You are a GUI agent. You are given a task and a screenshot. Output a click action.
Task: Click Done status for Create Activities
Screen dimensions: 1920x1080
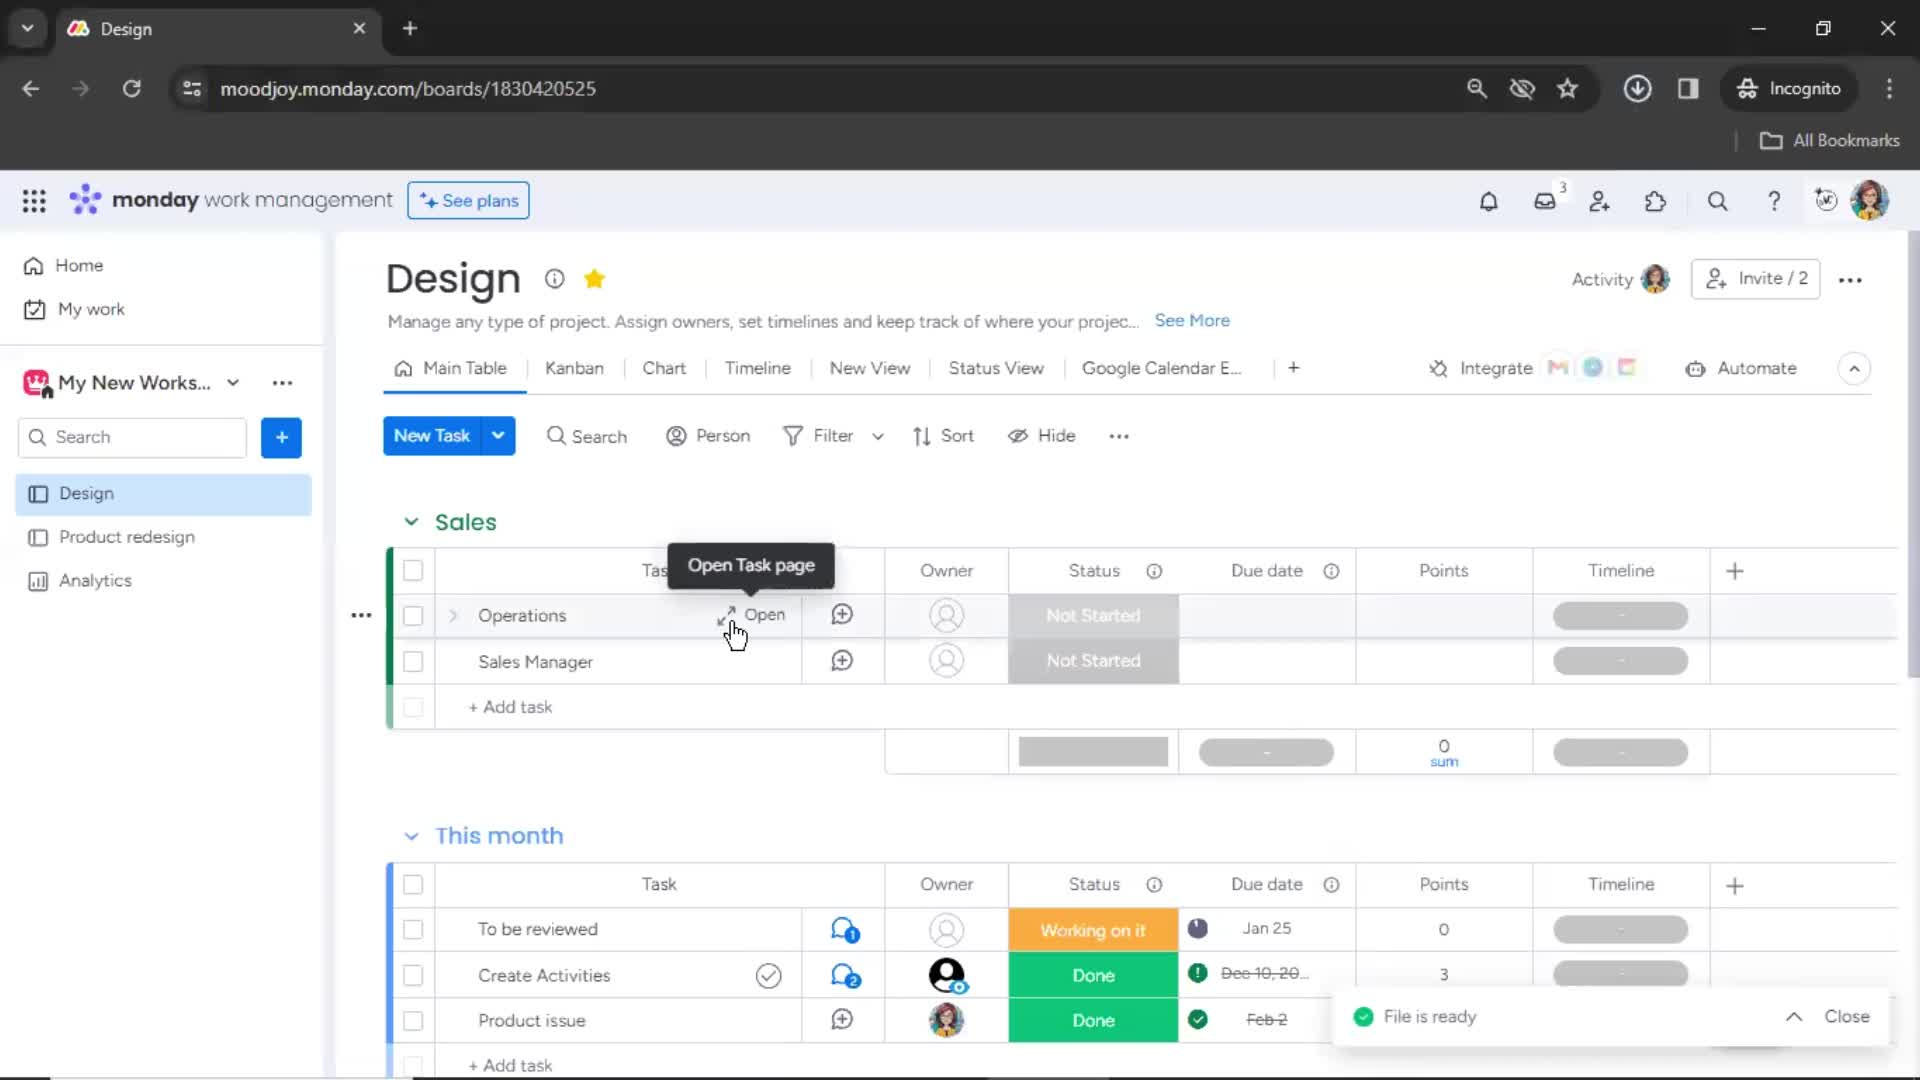[1093, 976]
